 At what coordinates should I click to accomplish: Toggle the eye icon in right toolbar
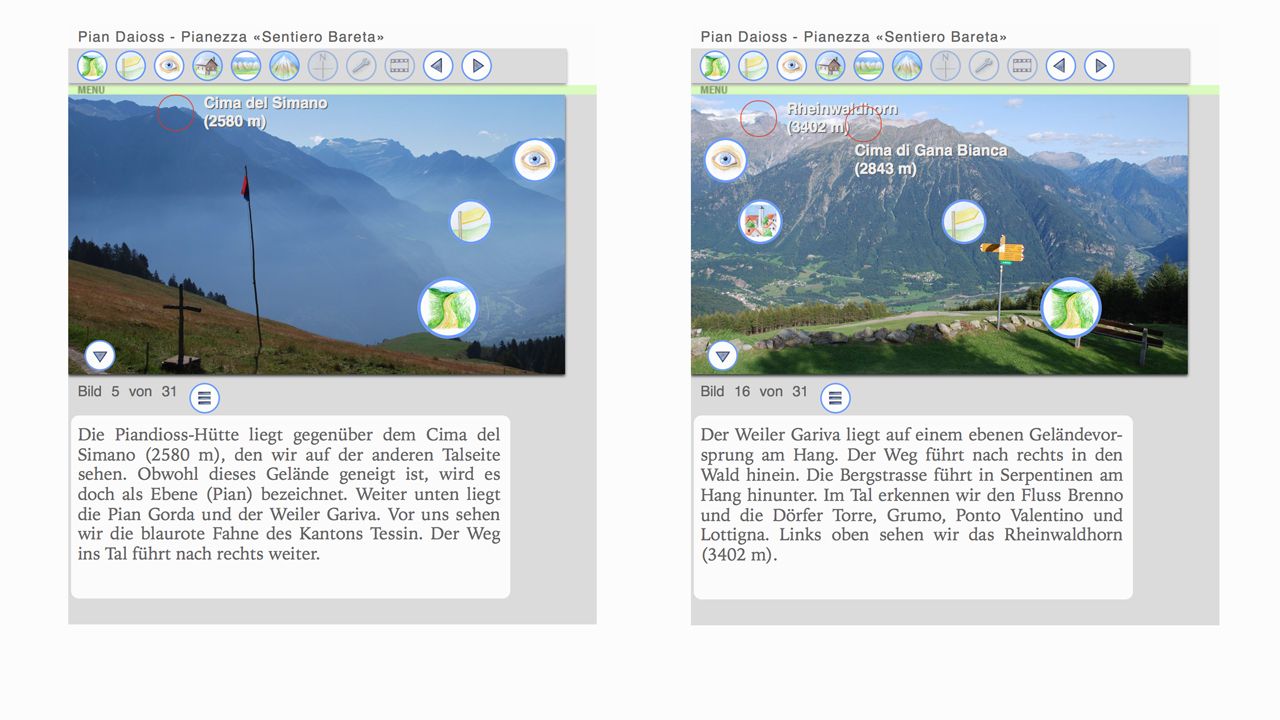click(x=792, y=66)
